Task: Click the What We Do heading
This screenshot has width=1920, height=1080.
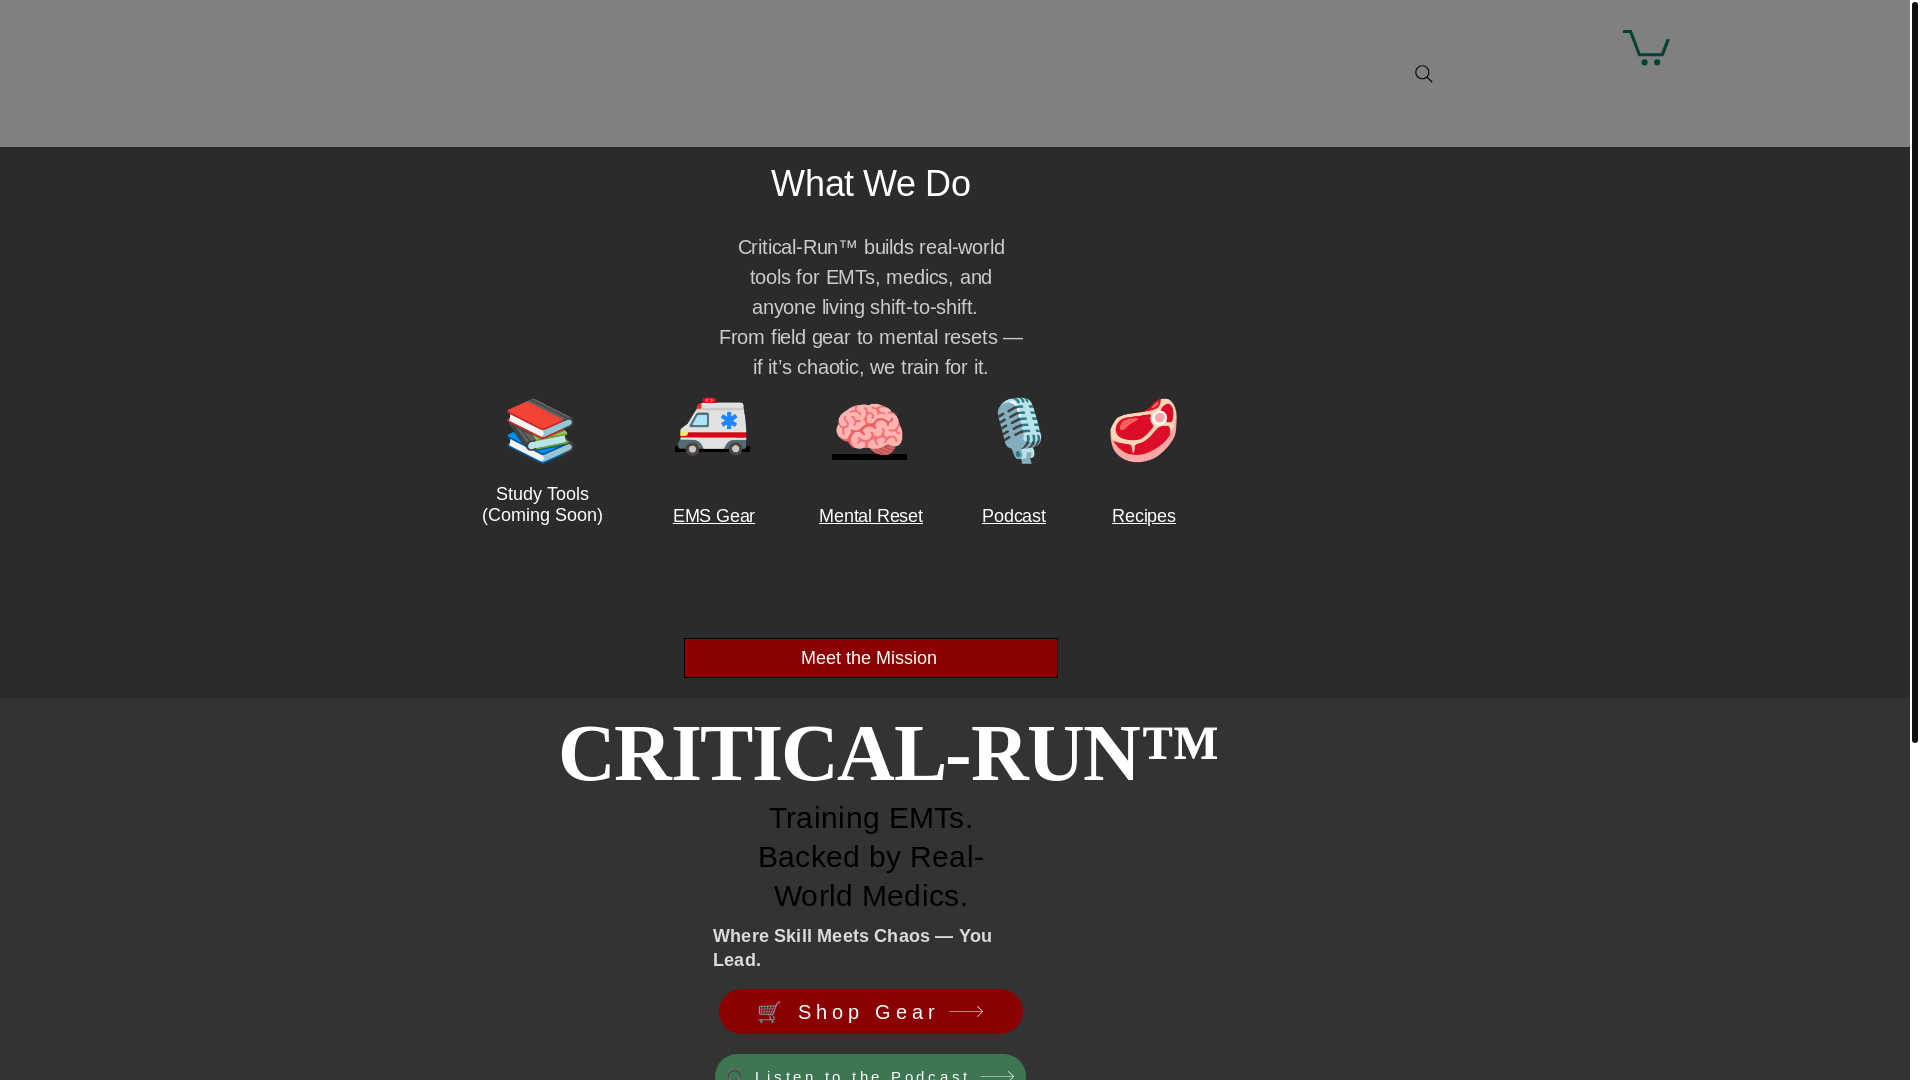Action: tap(871, 184)
